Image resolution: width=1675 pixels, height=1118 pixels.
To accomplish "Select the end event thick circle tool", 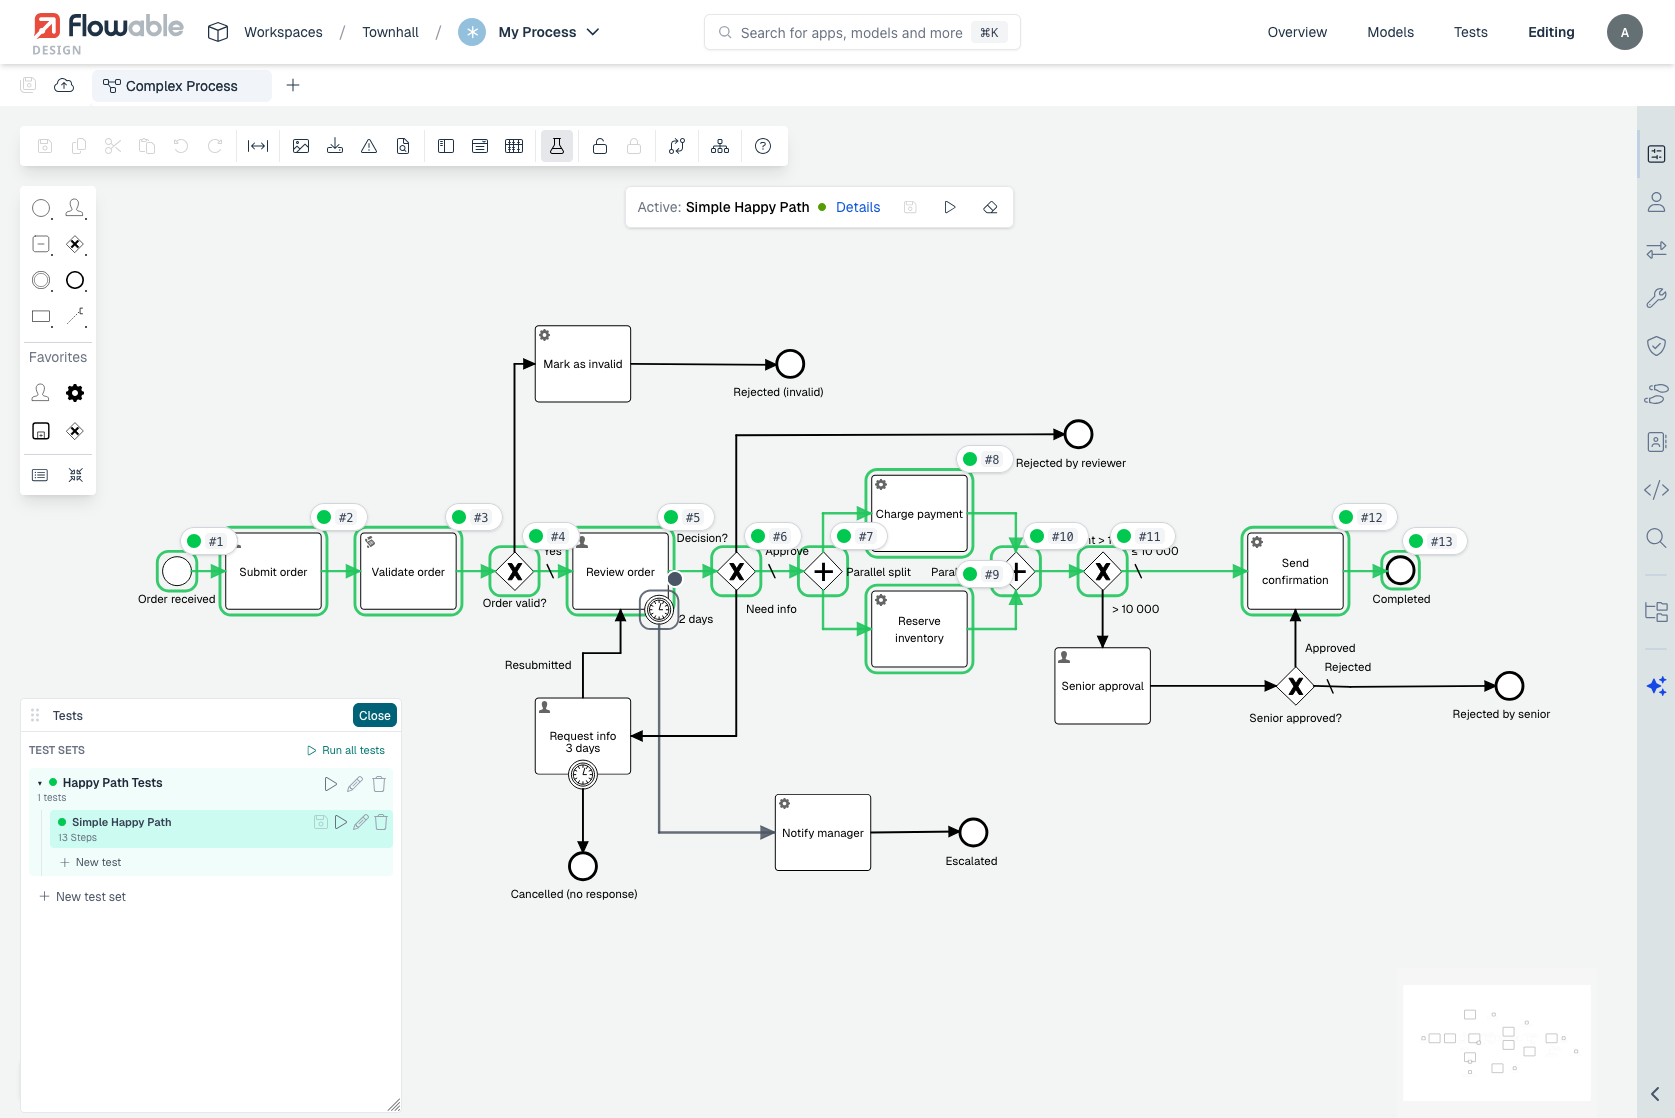I will 75,280.
